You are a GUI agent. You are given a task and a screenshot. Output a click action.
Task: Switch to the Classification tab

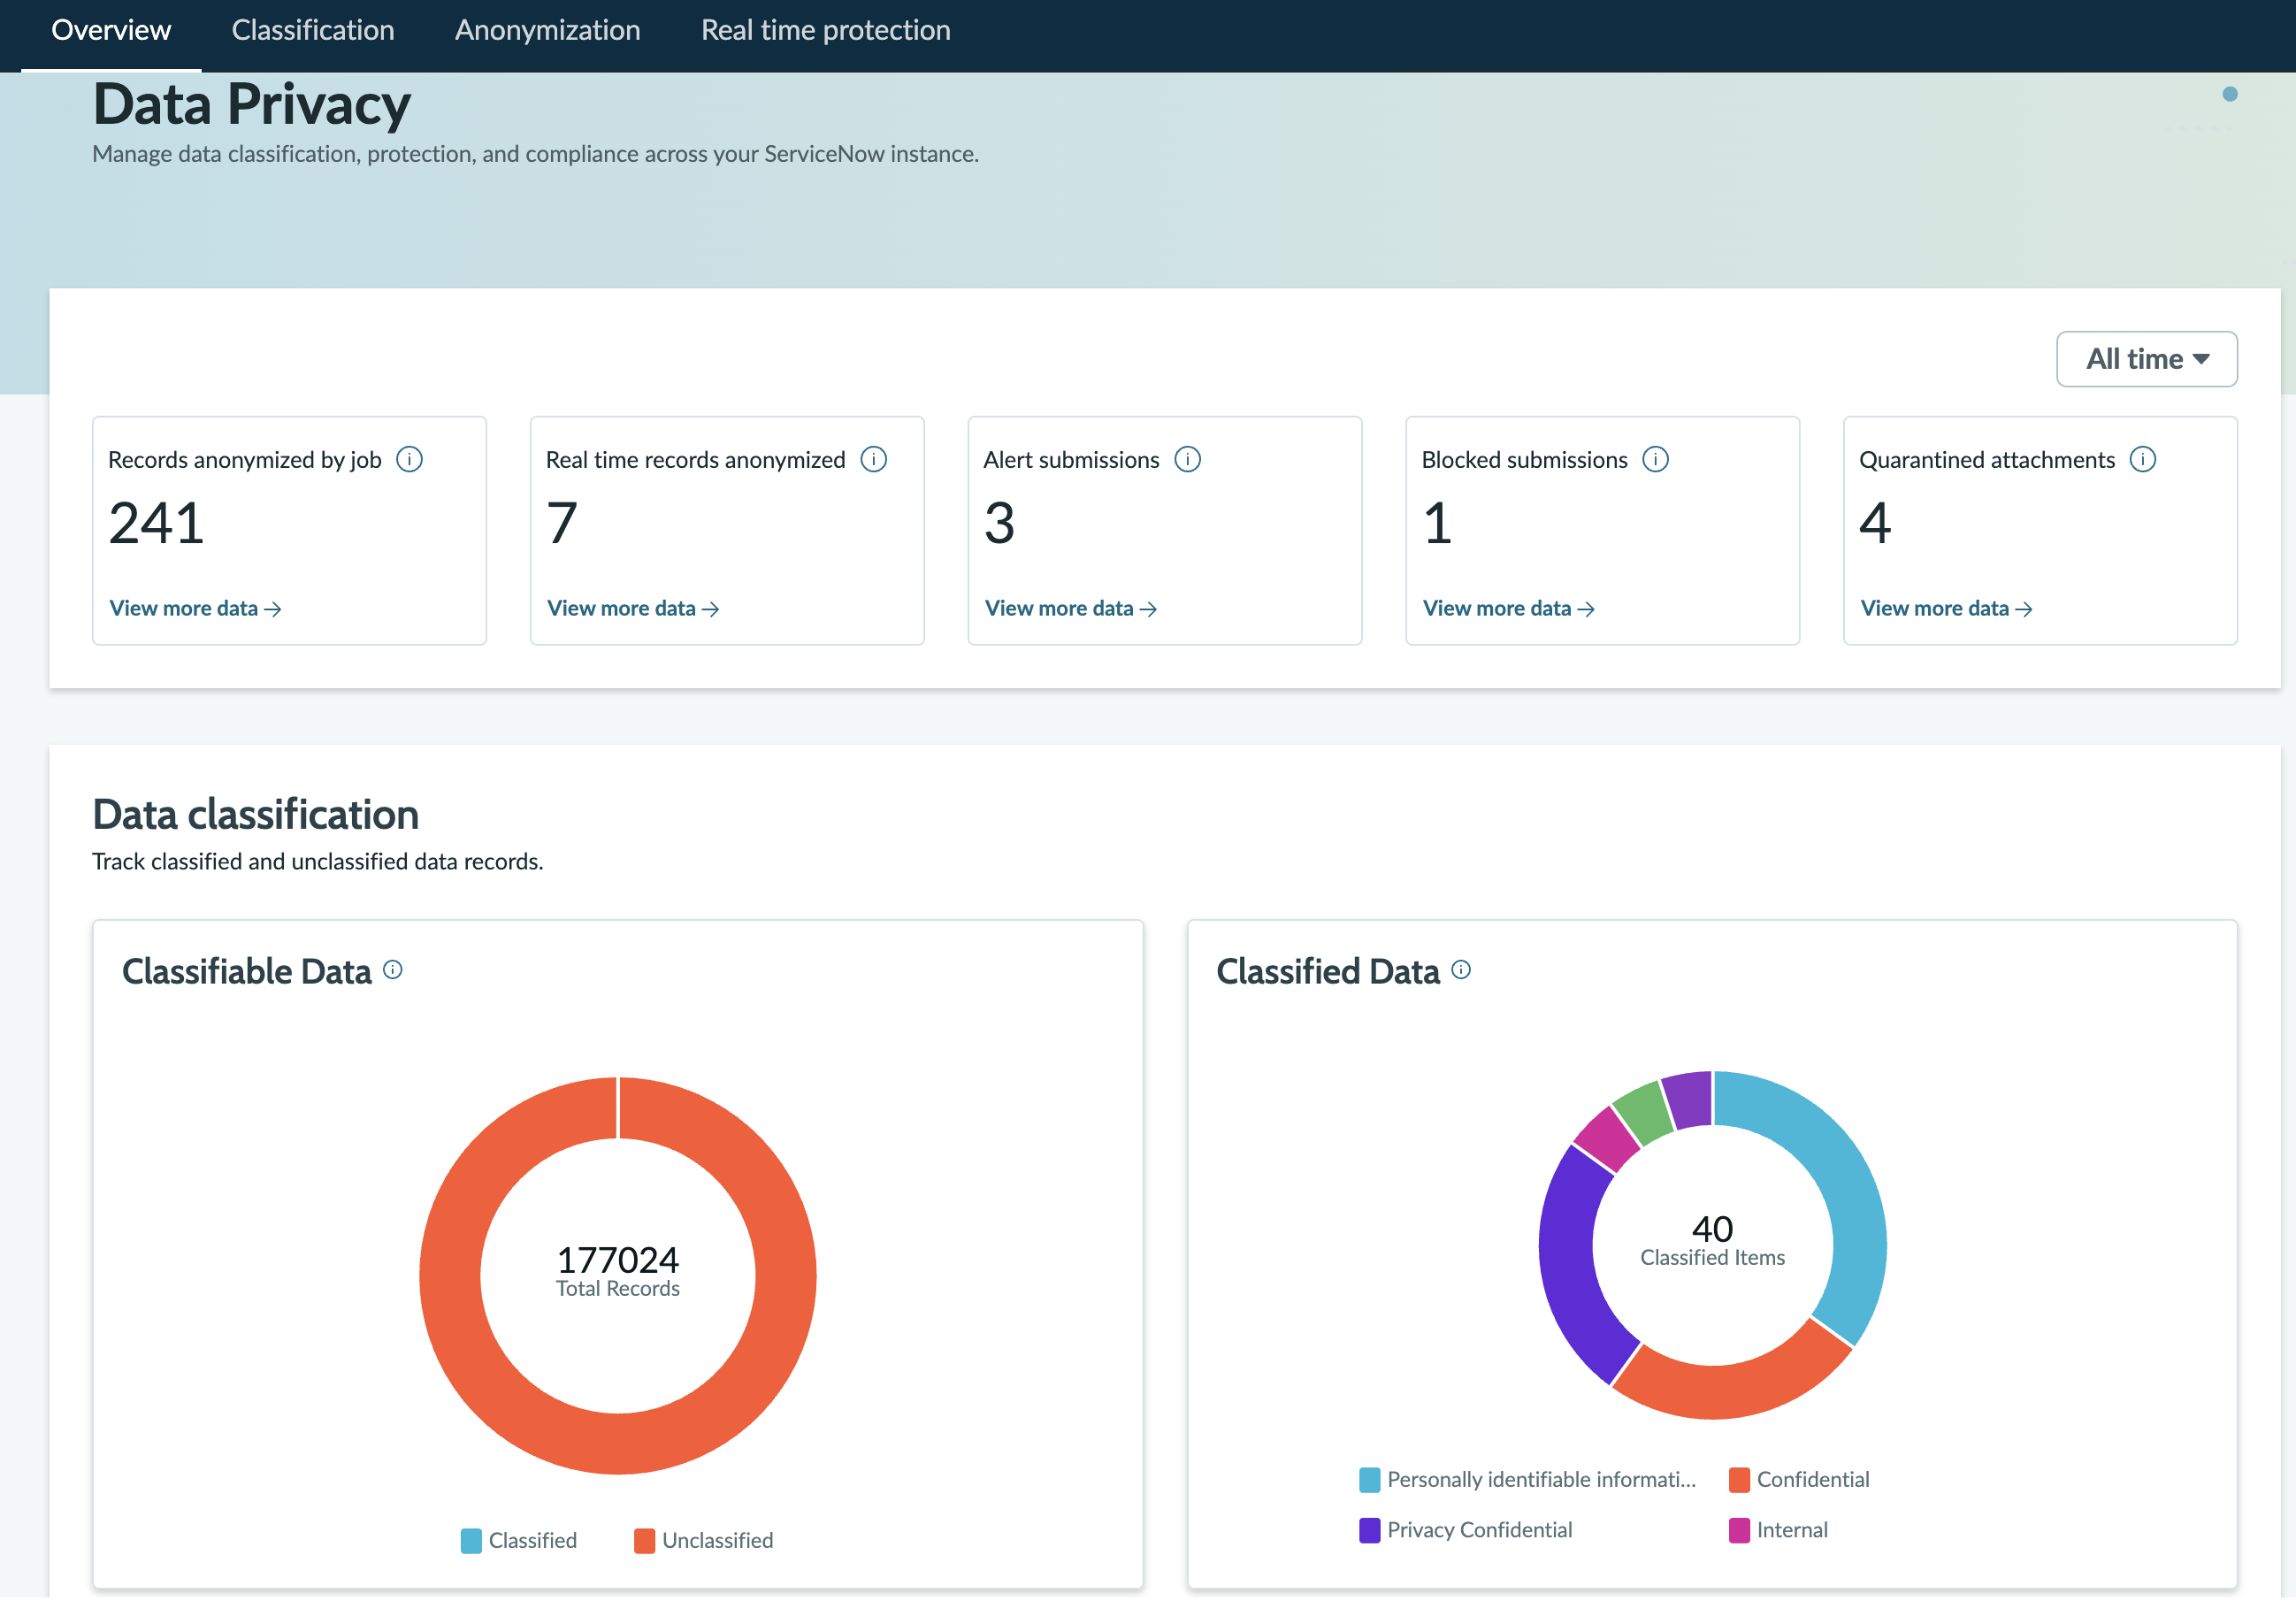coord(313,30)
